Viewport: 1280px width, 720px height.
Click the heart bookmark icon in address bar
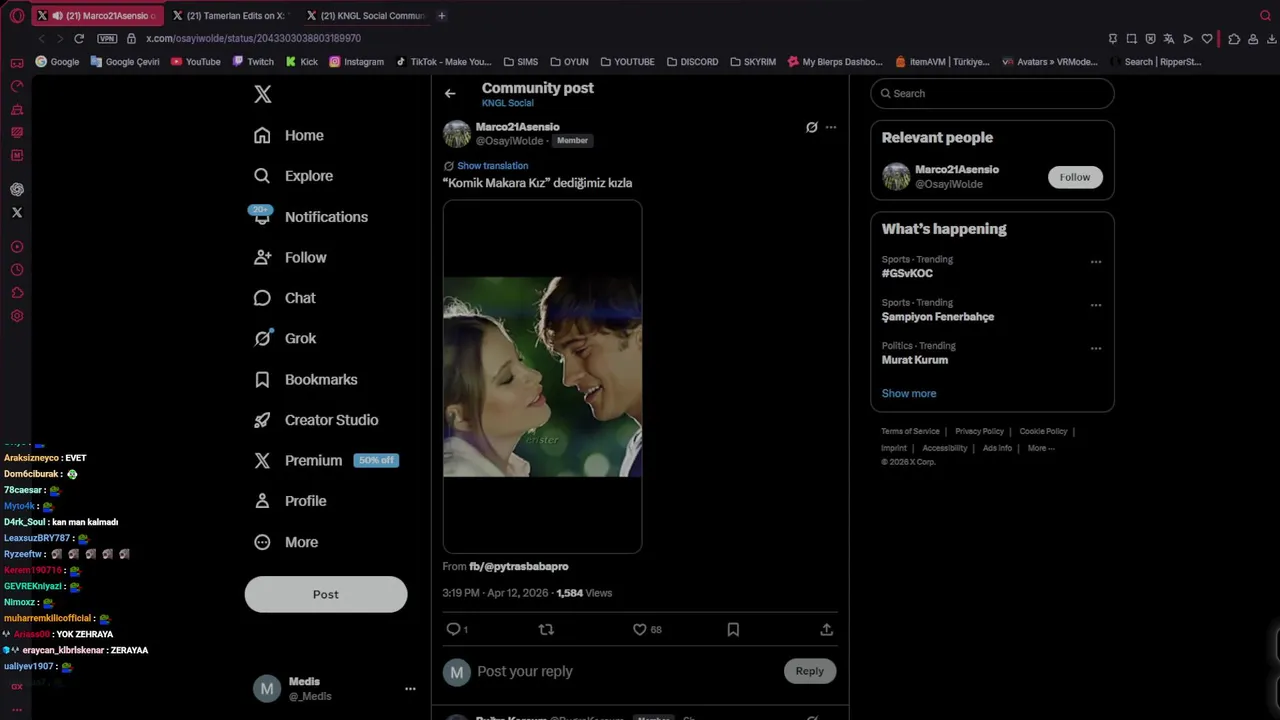pos(1207,38)
